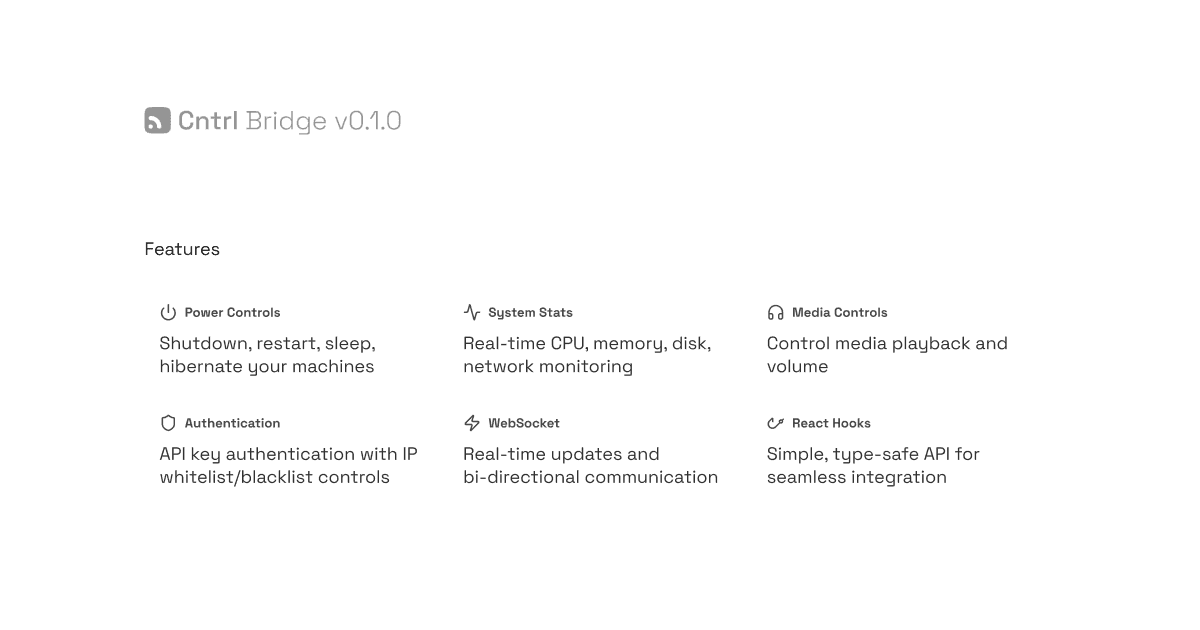The width and height of the screenshot is (1200, 630).
Task: Click the API key authentication description
Action: [288, 465]
